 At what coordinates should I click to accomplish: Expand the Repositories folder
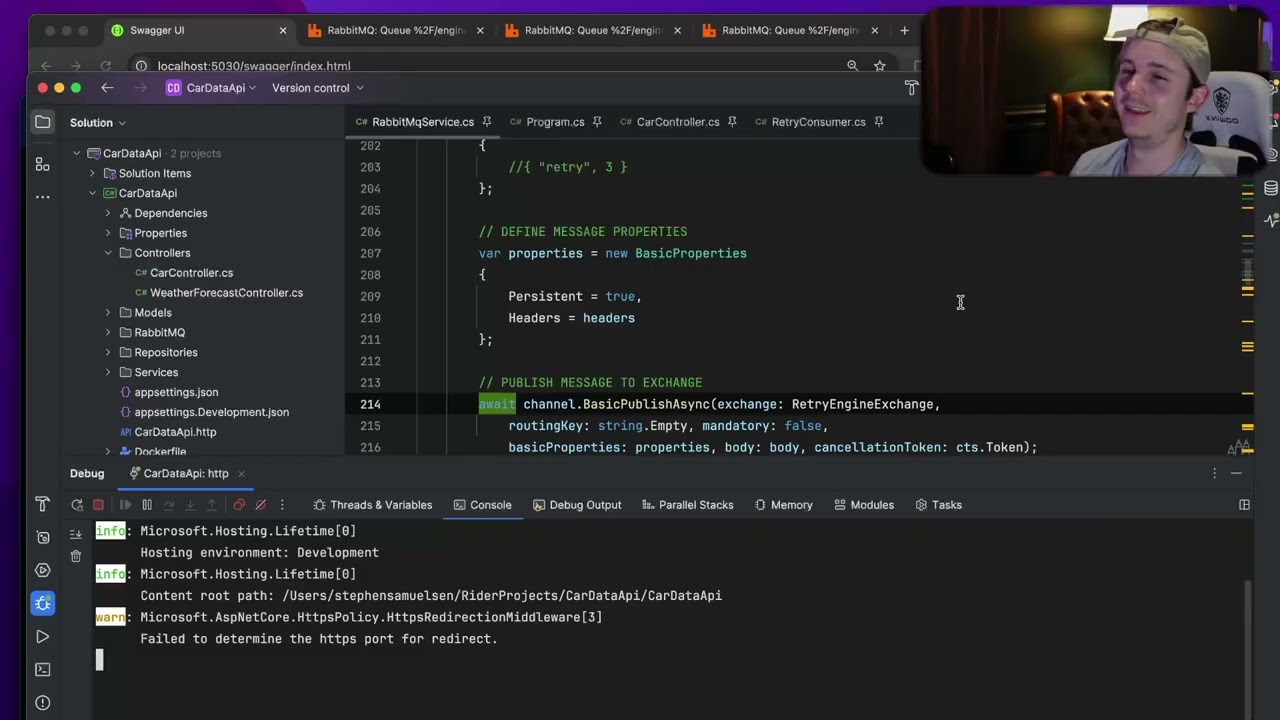pos(109,353)
